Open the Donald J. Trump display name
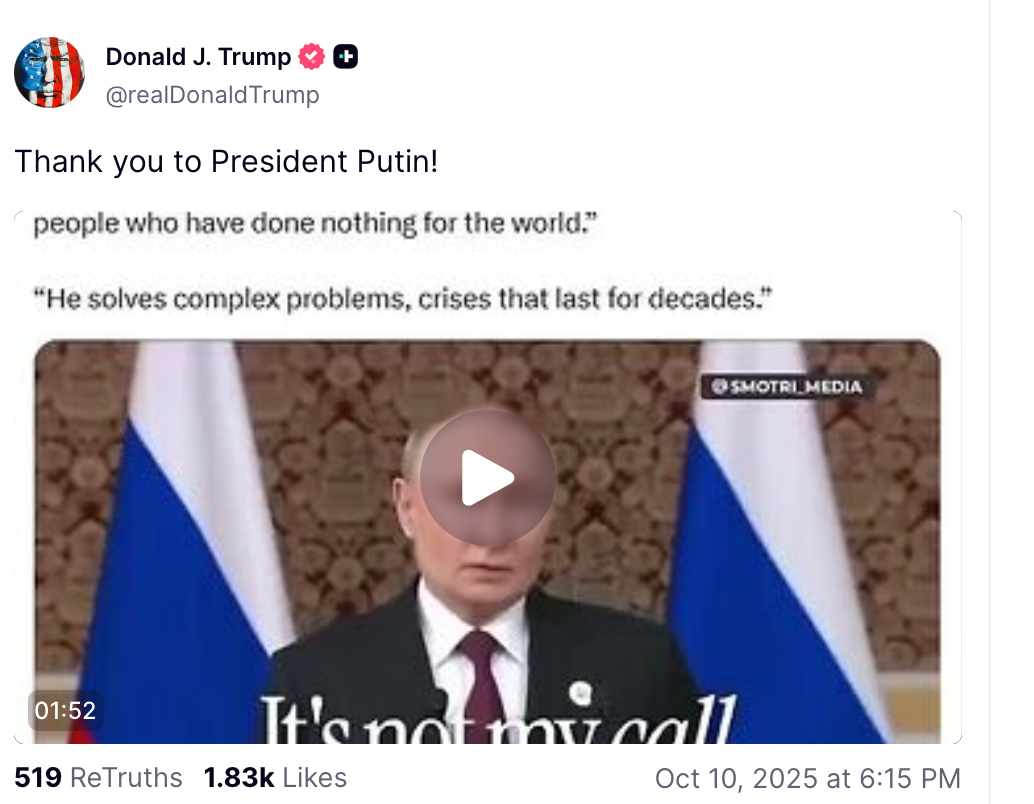Image resolution: width=1034 pixels, height=804 pixels. point(198,57)
